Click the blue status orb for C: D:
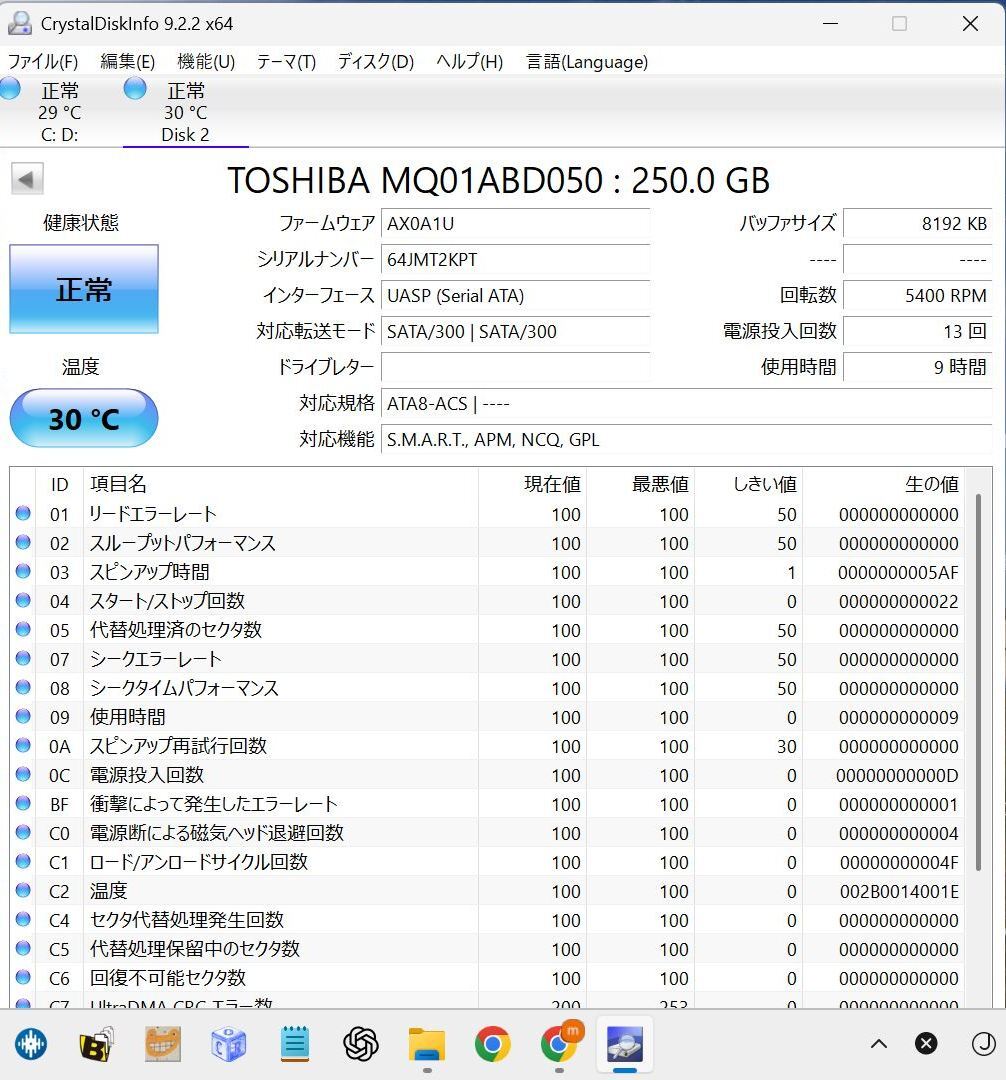The width and height of the screenshot is (1006, 1080). pos(10,89)
